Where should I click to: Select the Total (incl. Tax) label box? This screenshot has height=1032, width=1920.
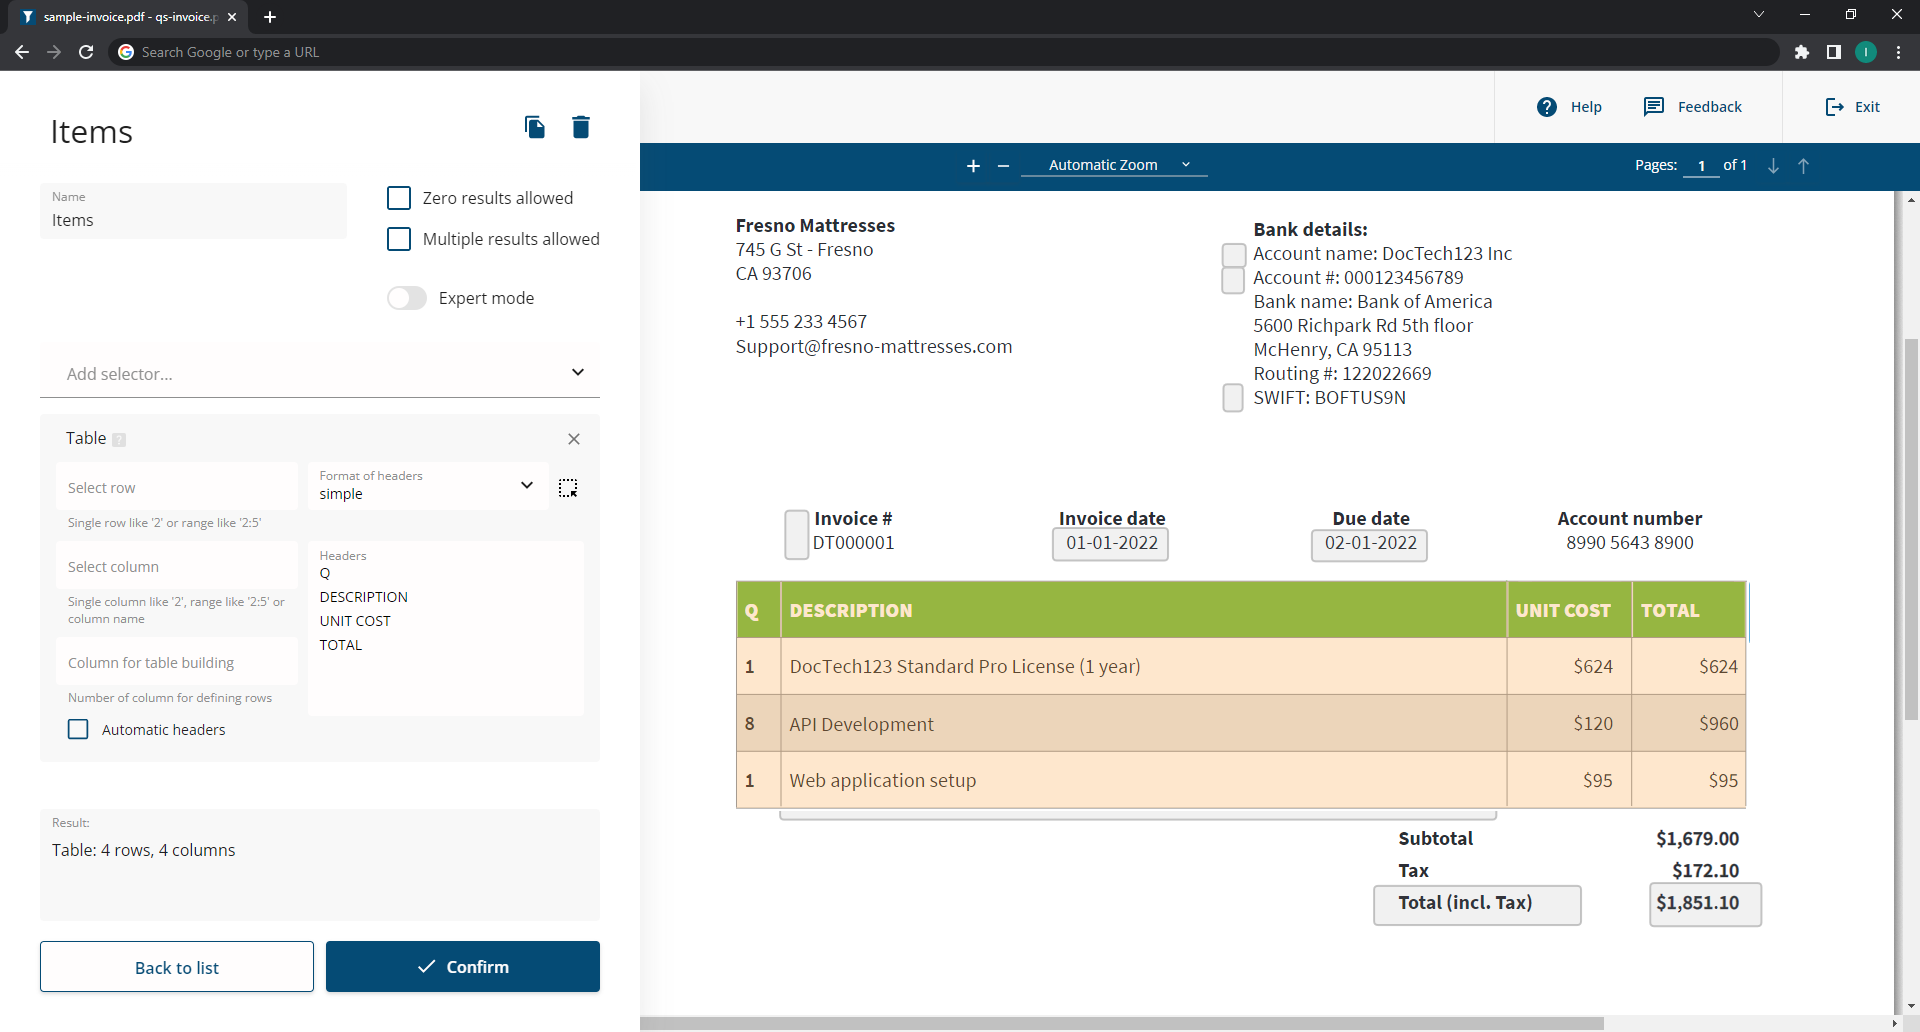point(1477,905)
